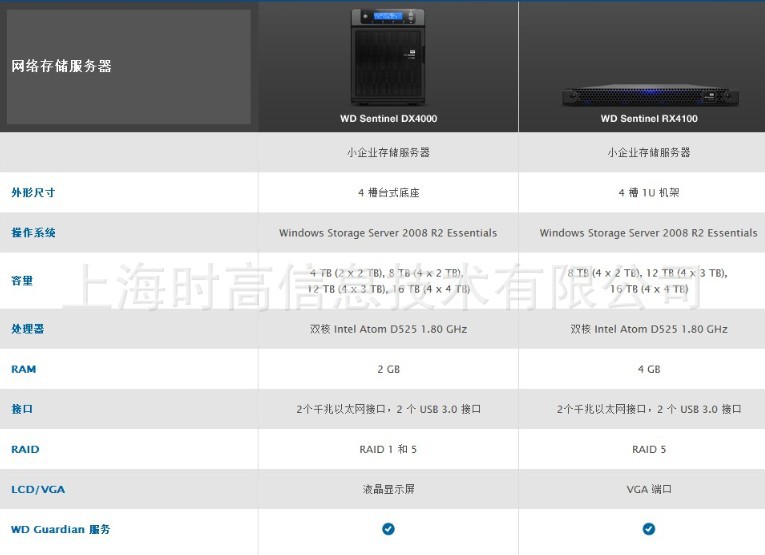
Task: Click the 4 GB RAM value
Action: 649,369
